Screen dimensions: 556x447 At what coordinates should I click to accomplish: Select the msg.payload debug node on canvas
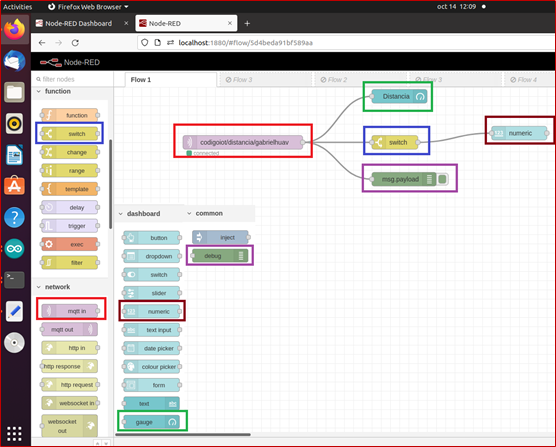[404, 179]
